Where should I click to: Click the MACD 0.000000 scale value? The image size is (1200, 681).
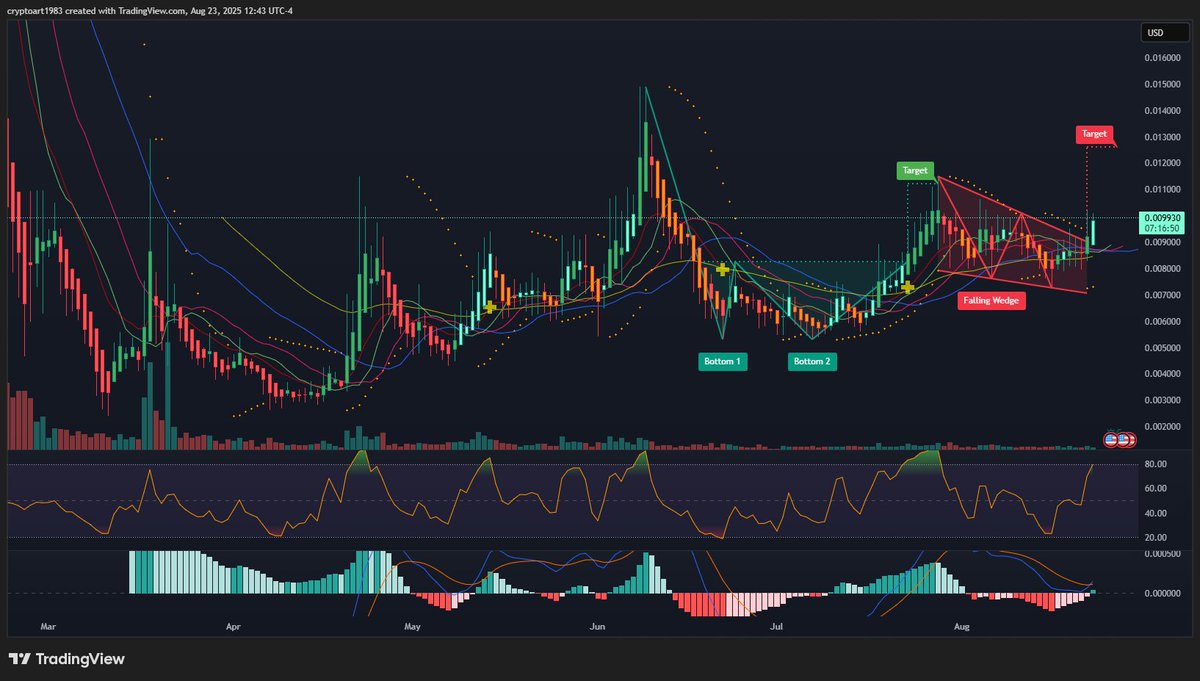tap(1163, 593)
